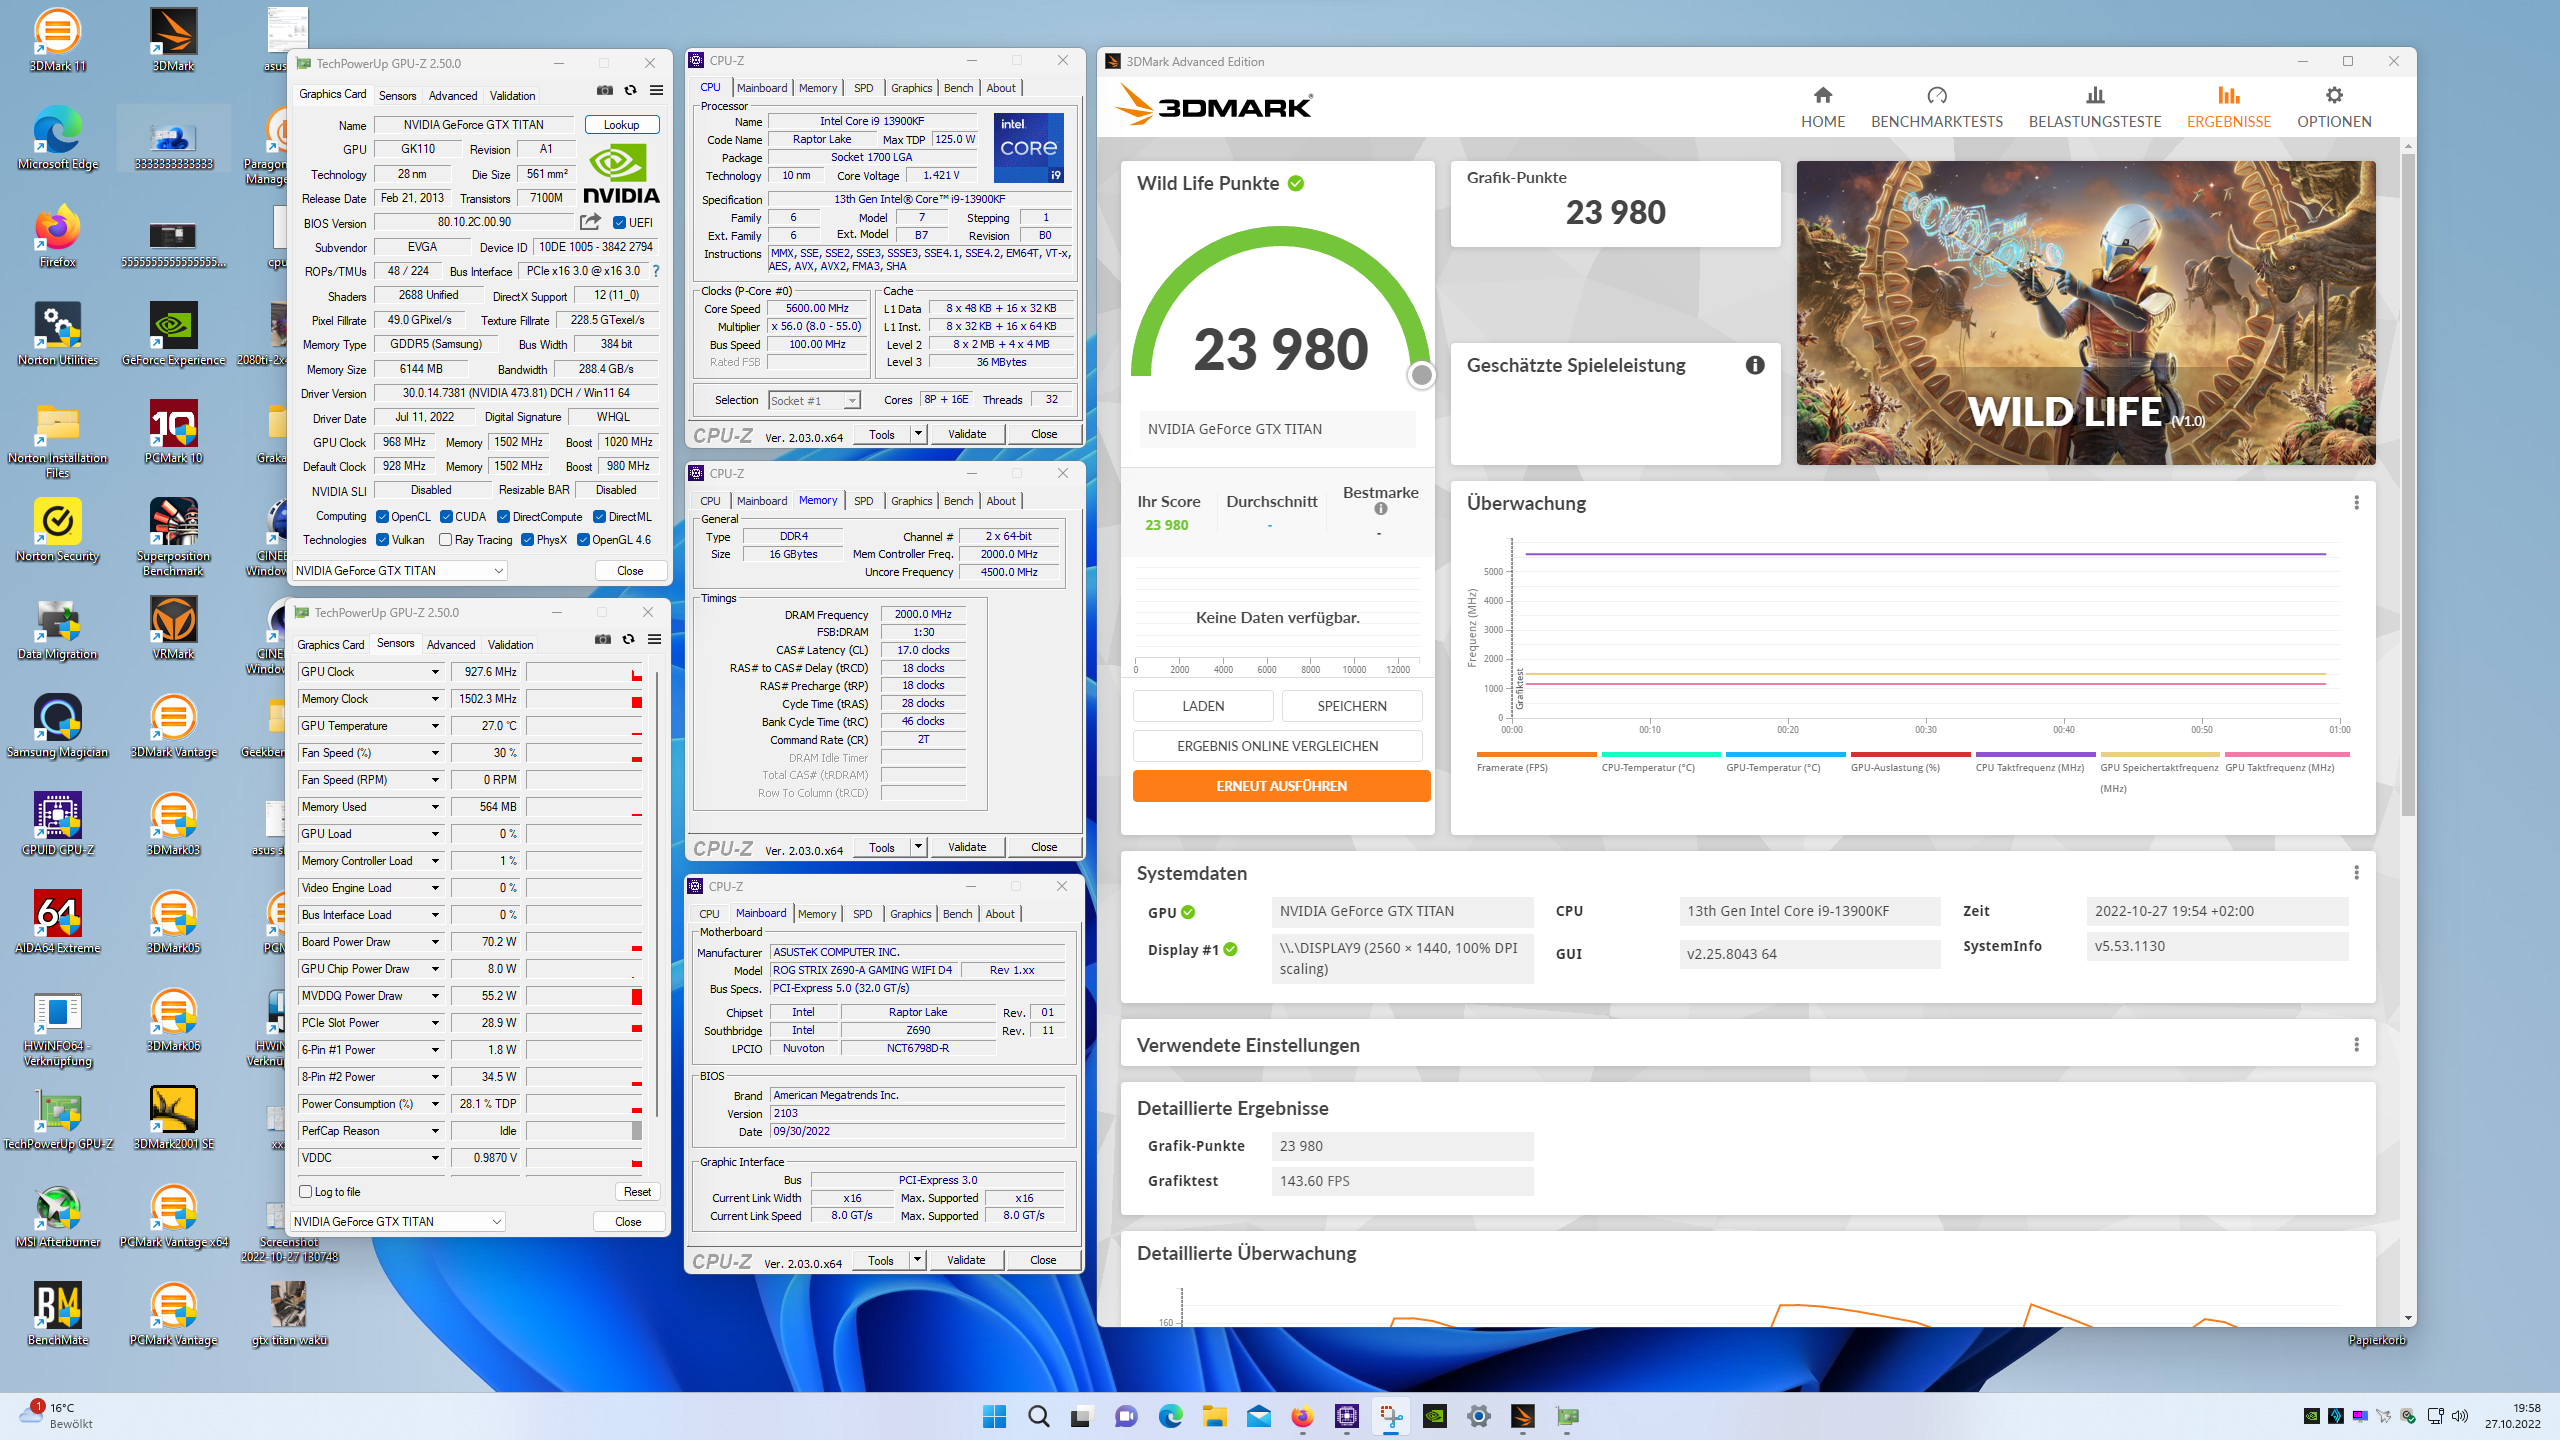The image size is (2560, 1440).
Task: Toggle Ray Tracing checkbox in GPU-Z
Action: tap(446, 540)
